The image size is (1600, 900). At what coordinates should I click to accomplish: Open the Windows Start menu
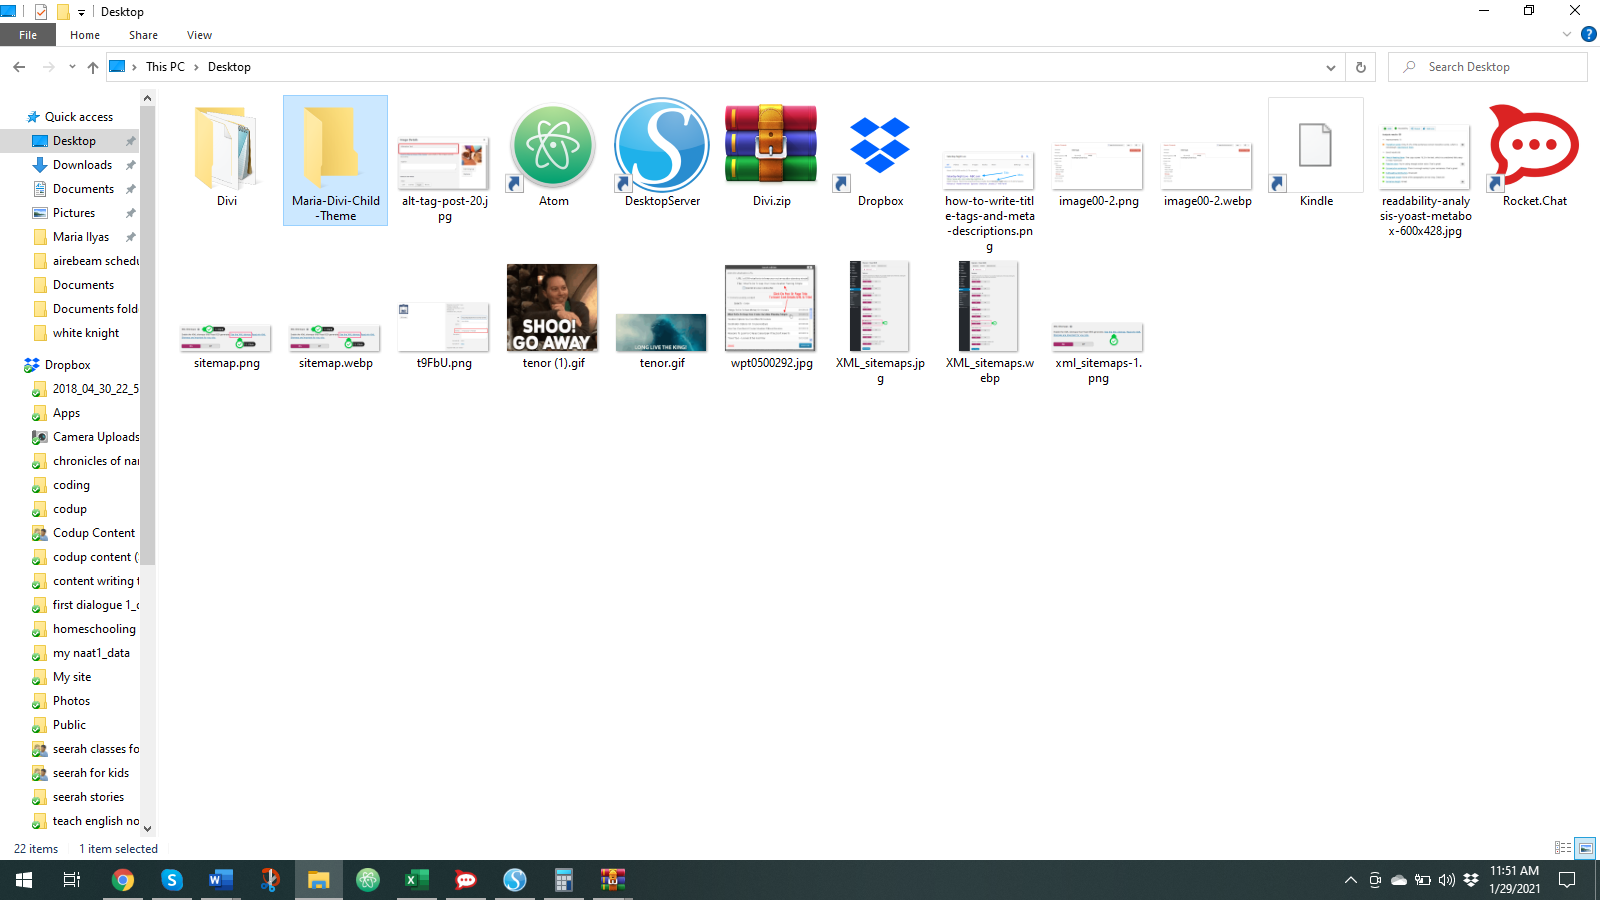click(24, 880)
